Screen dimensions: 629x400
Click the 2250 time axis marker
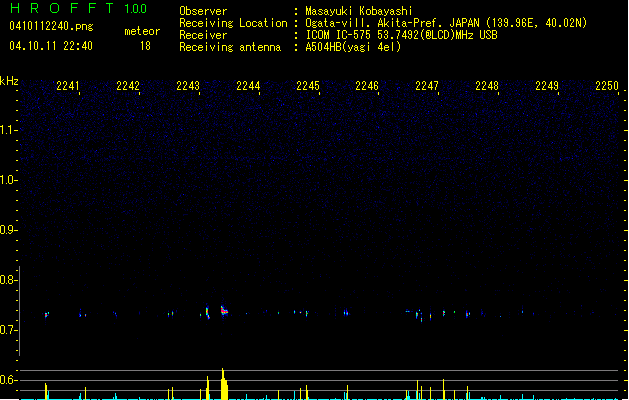(607, 85)
